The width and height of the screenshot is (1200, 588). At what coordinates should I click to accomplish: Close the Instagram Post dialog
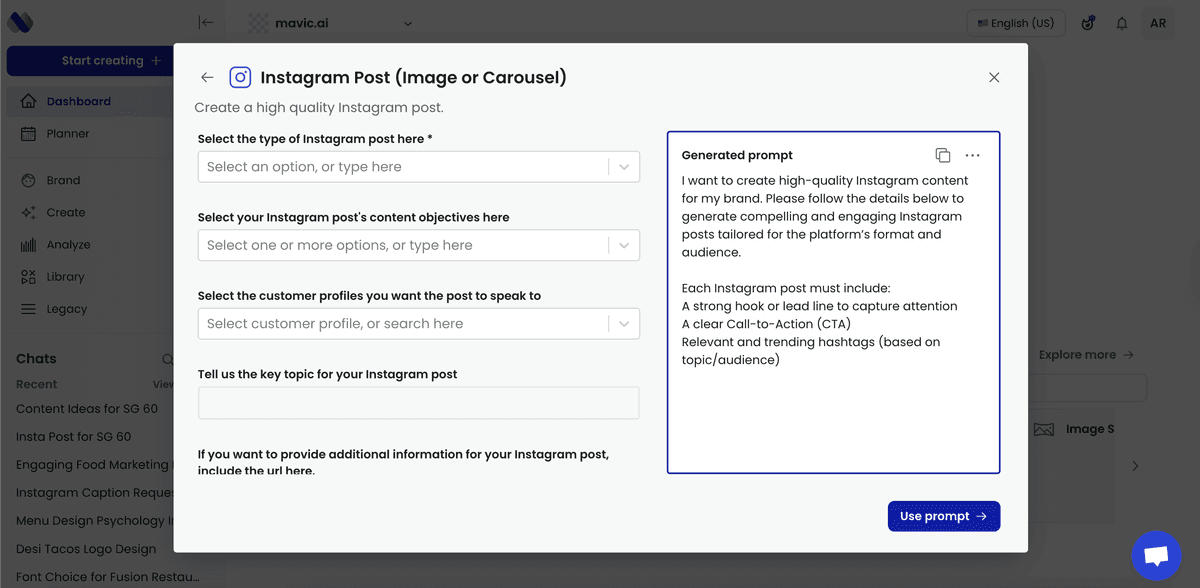click(994, 78)
